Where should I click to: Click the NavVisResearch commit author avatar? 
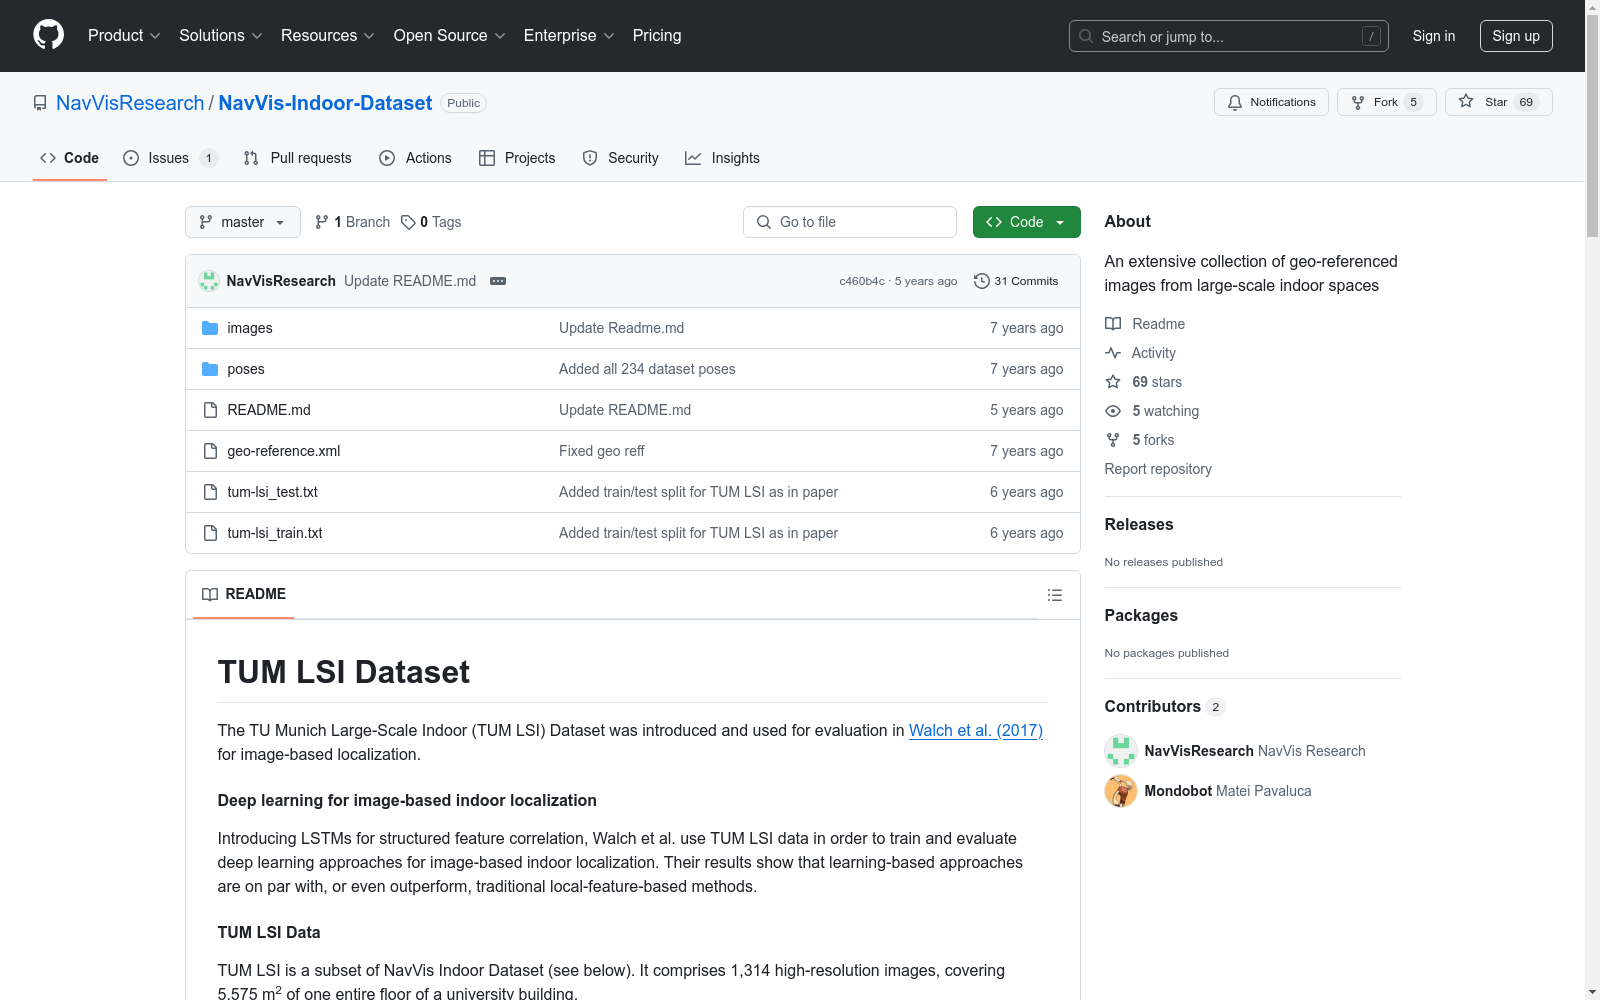click(x=209, y=281)
